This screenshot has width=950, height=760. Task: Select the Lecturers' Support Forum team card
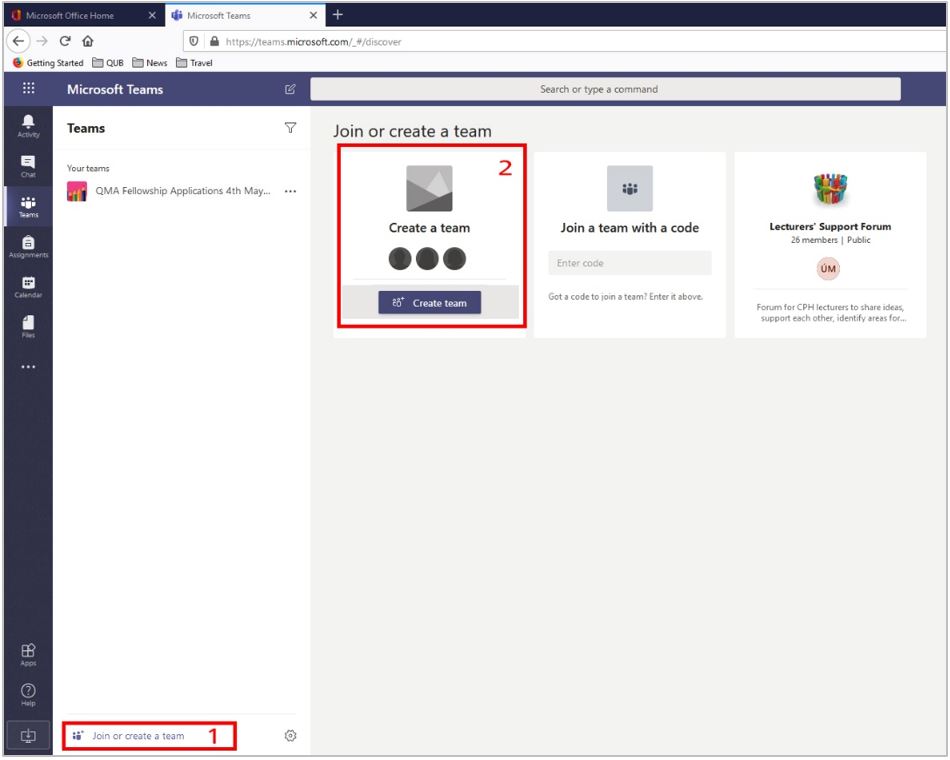click(x=829, y=245)
